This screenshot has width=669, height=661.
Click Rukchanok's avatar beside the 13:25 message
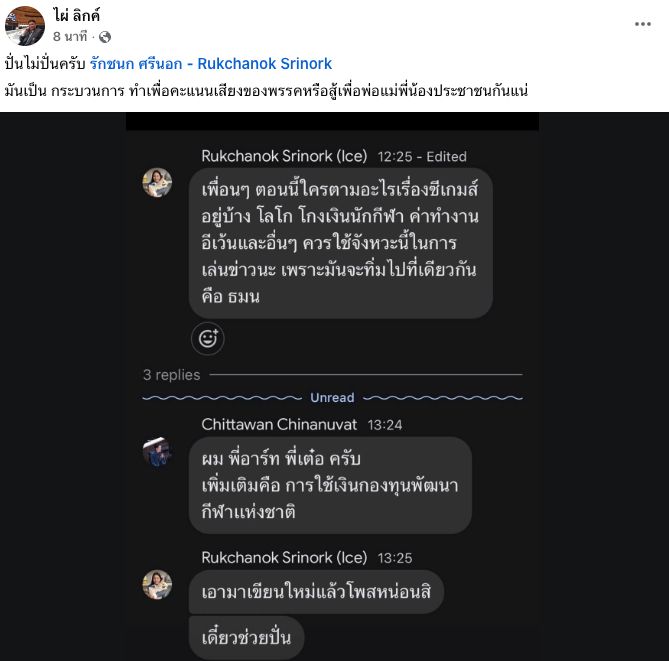[157, 585]
